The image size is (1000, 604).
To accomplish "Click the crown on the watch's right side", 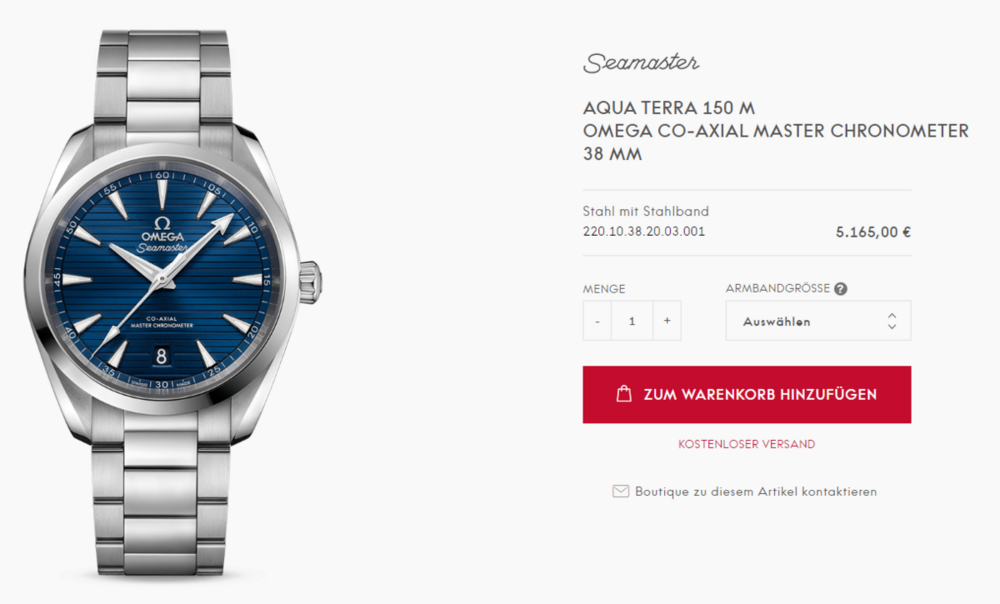I will pyautogui.click(x=310, y=282).
